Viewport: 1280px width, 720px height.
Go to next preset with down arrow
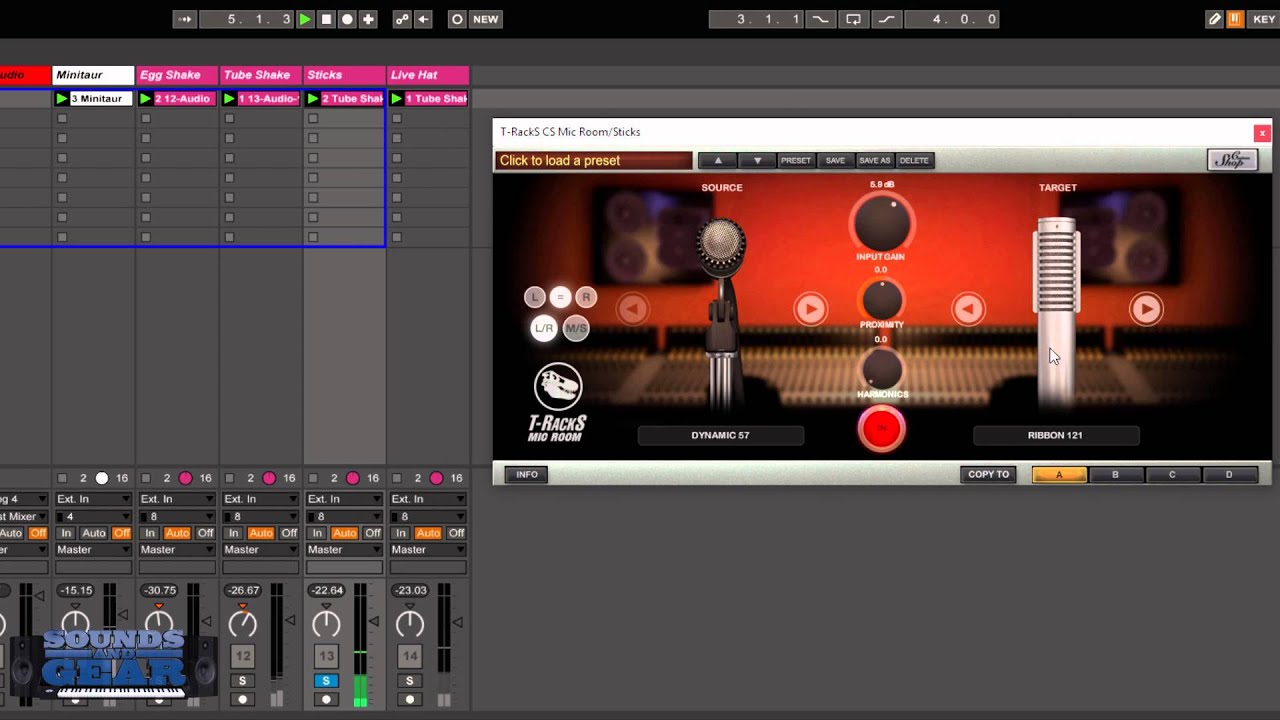[x=757, y=160]
